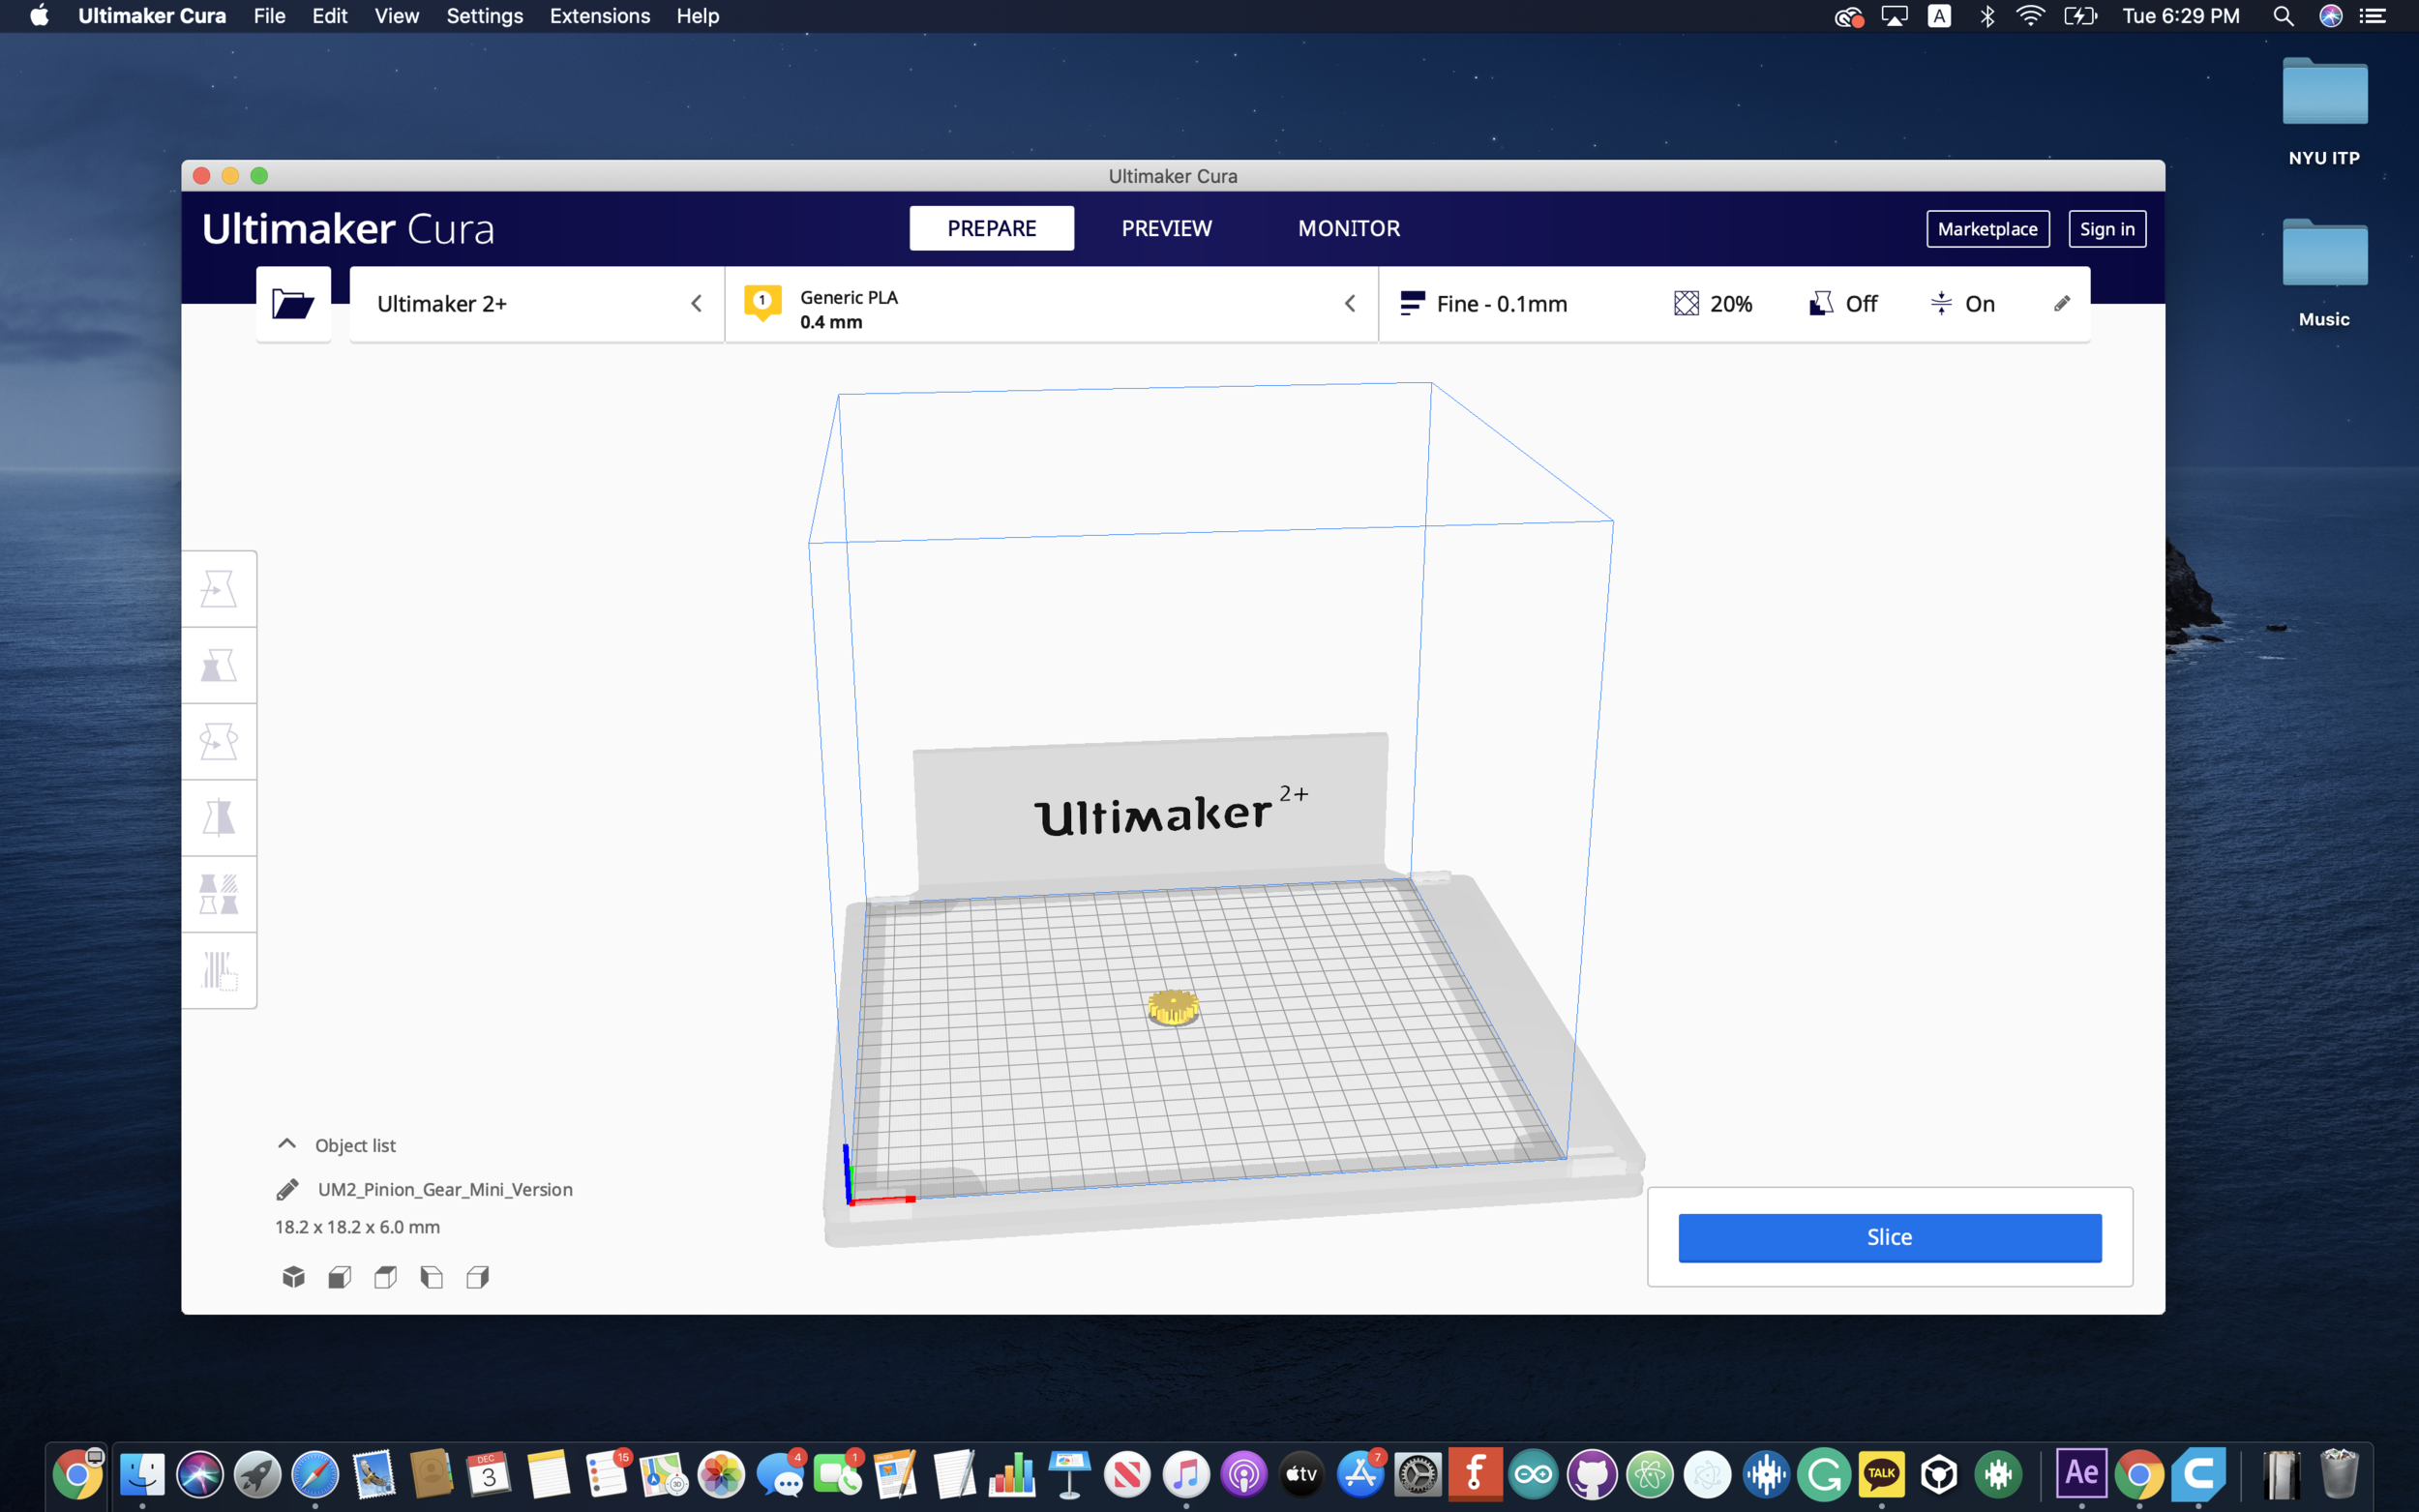Switch to right side view cube icon
The width and height of the screenshot is (2419, 1512).
point(478,1277)
